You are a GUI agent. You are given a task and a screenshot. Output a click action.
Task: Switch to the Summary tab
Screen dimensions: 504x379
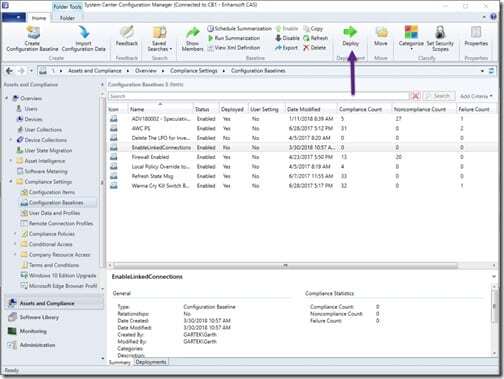click(x=119, y=363)
